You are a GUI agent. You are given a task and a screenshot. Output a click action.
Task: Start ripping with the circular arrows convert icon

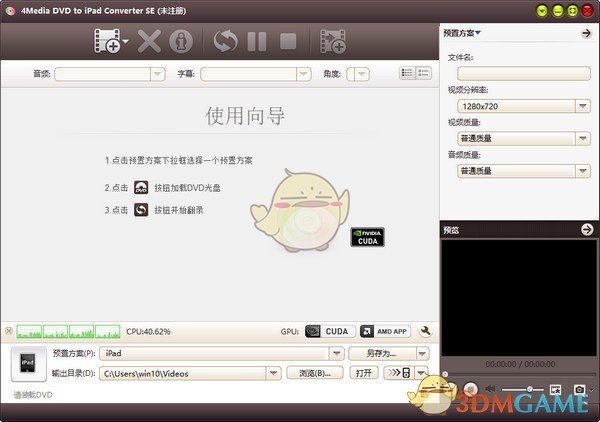(225, 41)
